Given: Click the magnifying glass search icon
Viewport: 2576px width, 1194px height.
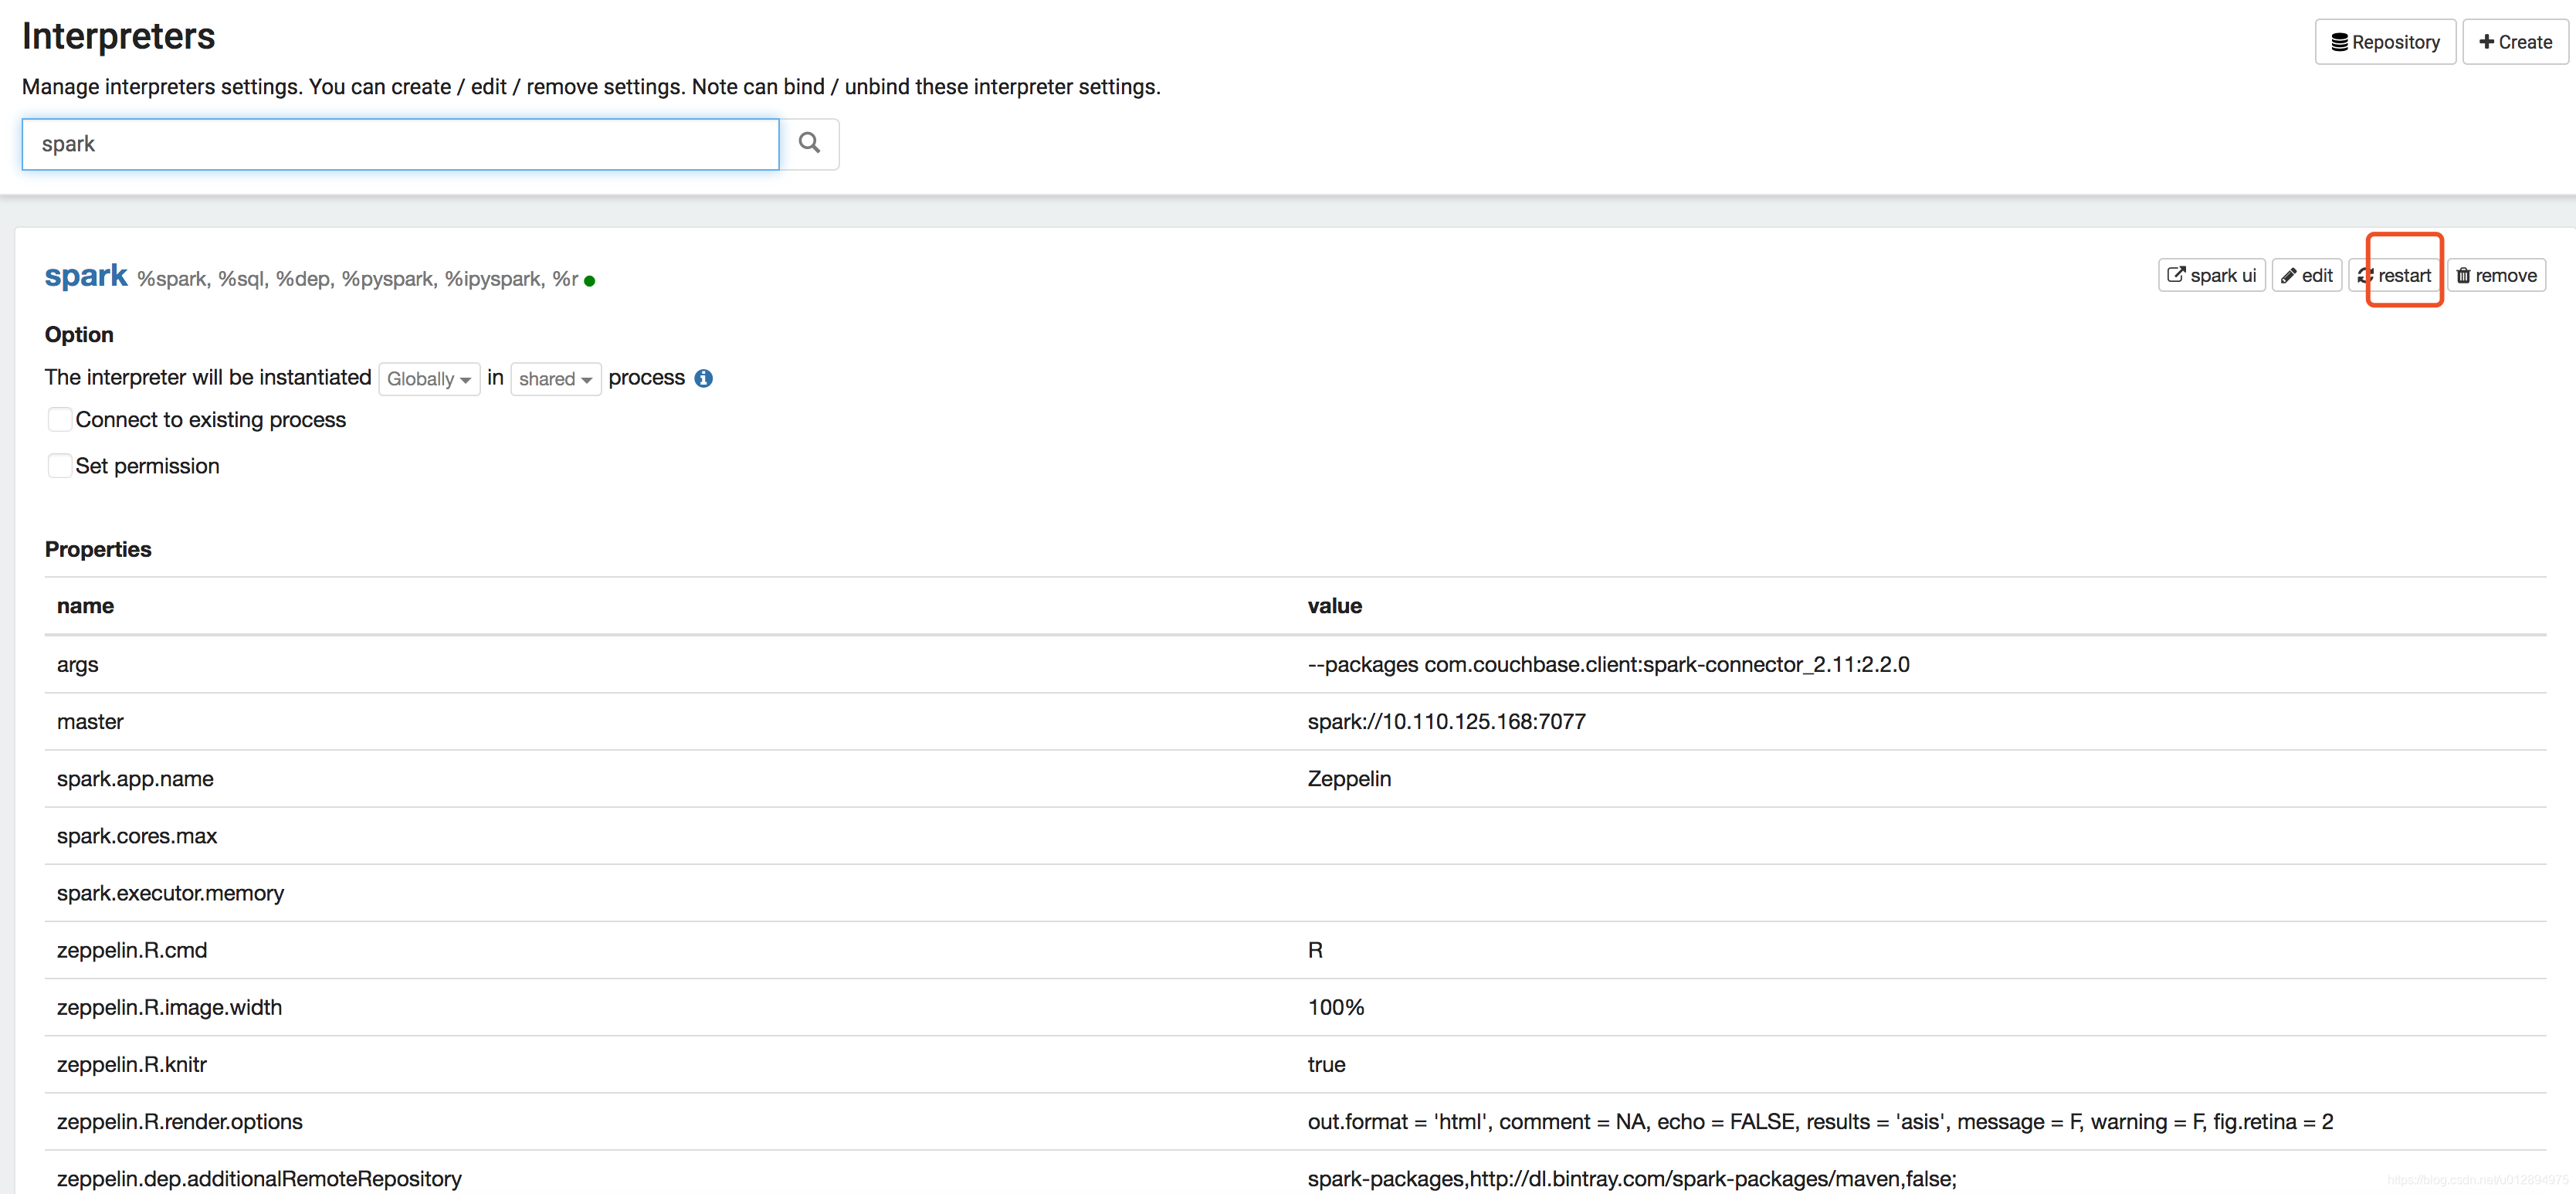Looking at the screenshot, I should click(x=809, y=144).
